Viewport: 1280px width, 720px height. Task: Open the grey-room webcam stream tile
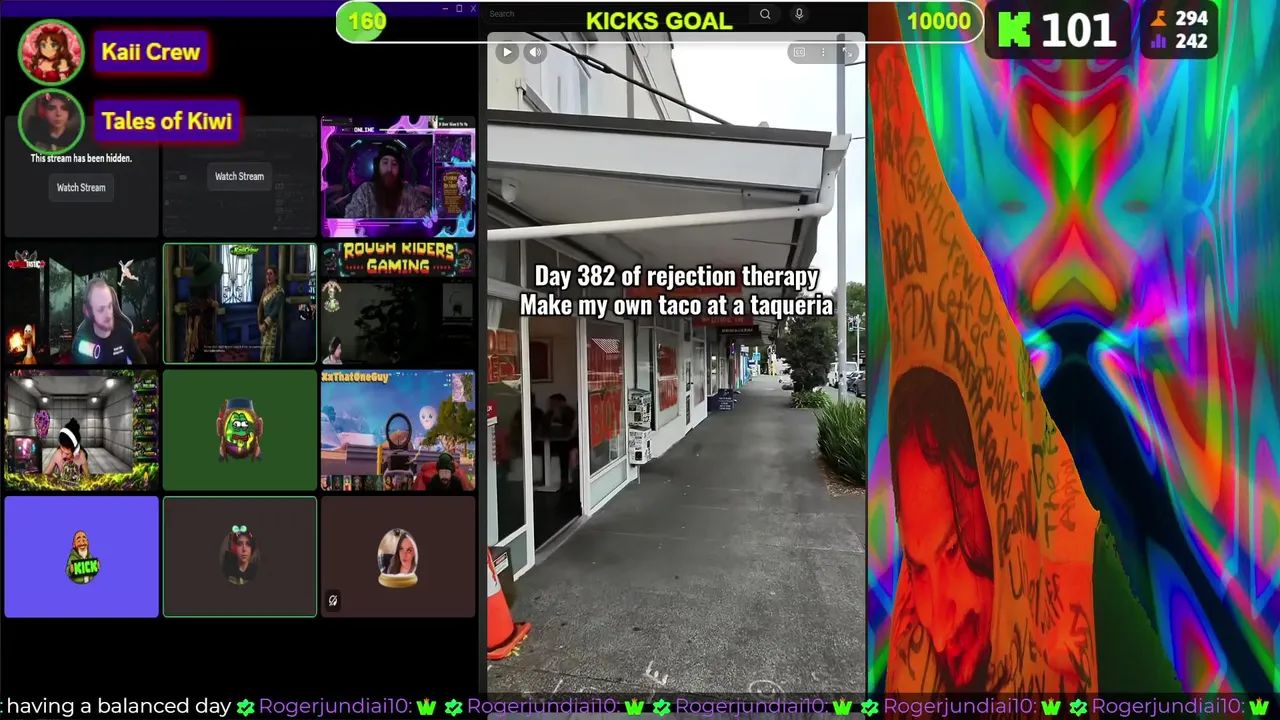tap(81, 430)
